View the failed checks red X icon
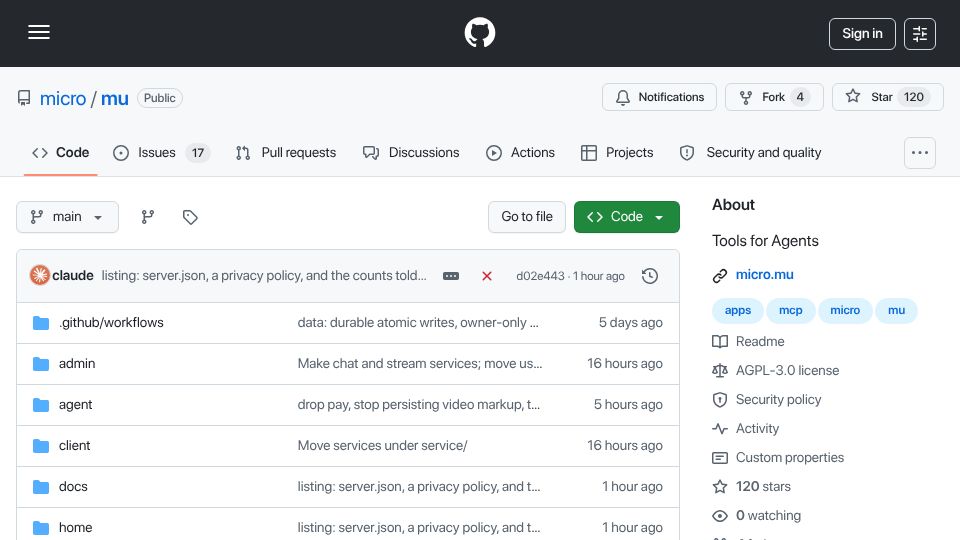Viewport: 960px width, 540px height. tap(487, 276)
